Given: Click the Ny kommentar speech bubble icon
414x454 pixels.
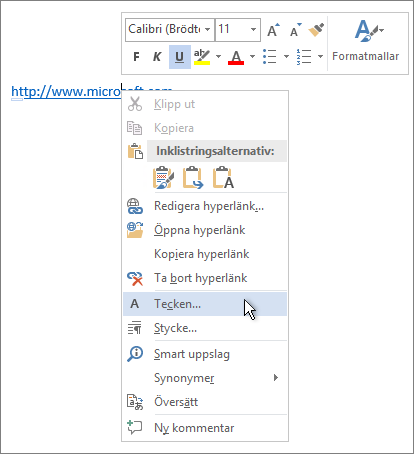Looking at the screenshot, I should (x=135, y=427).
